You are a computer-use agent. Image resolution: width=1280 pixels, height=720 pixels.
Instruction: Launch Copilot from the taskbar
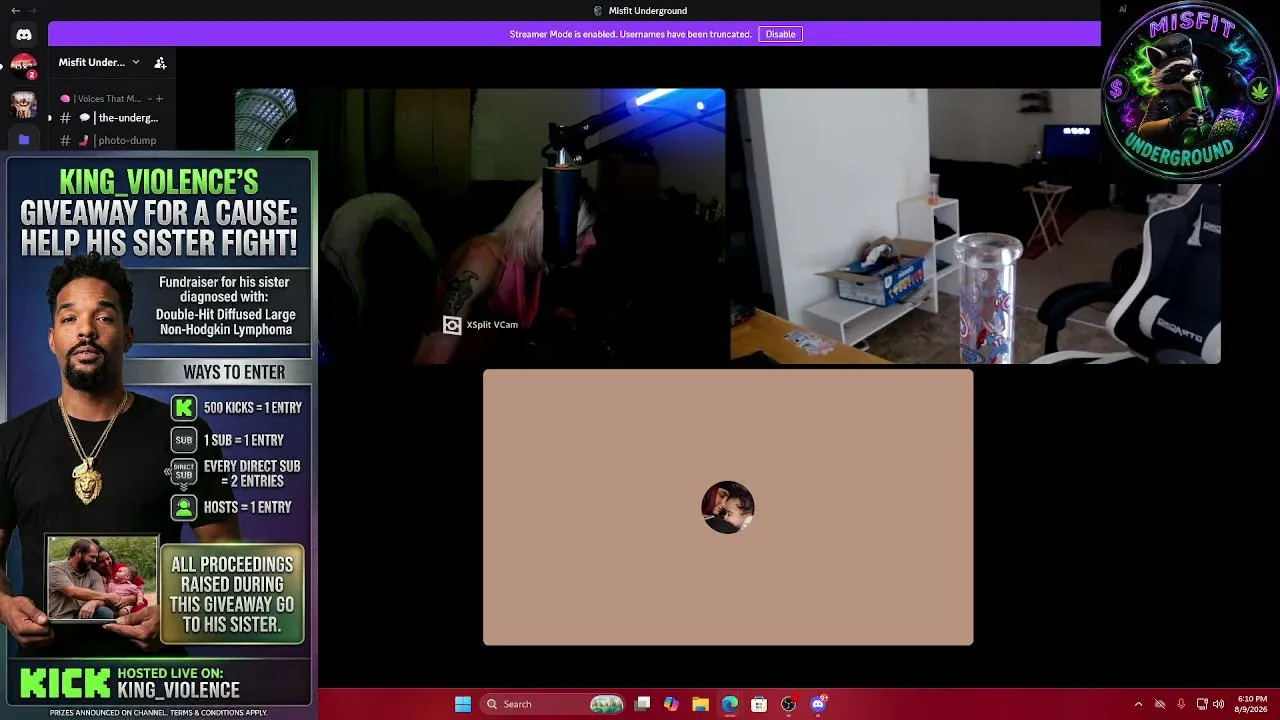tap(671, 704)
